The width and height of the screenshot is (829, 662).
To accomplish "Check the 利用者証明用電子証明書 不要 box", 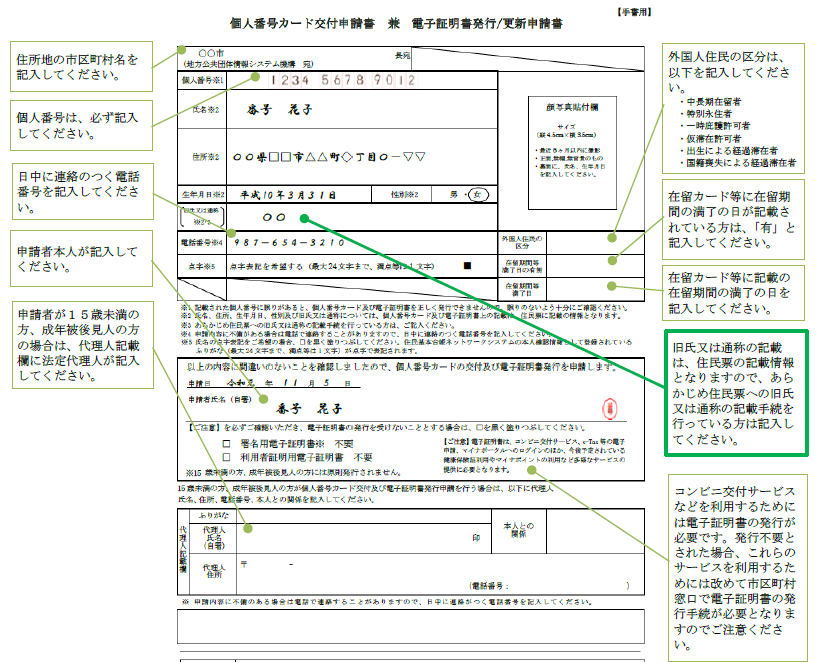I will tap(226, 457).
